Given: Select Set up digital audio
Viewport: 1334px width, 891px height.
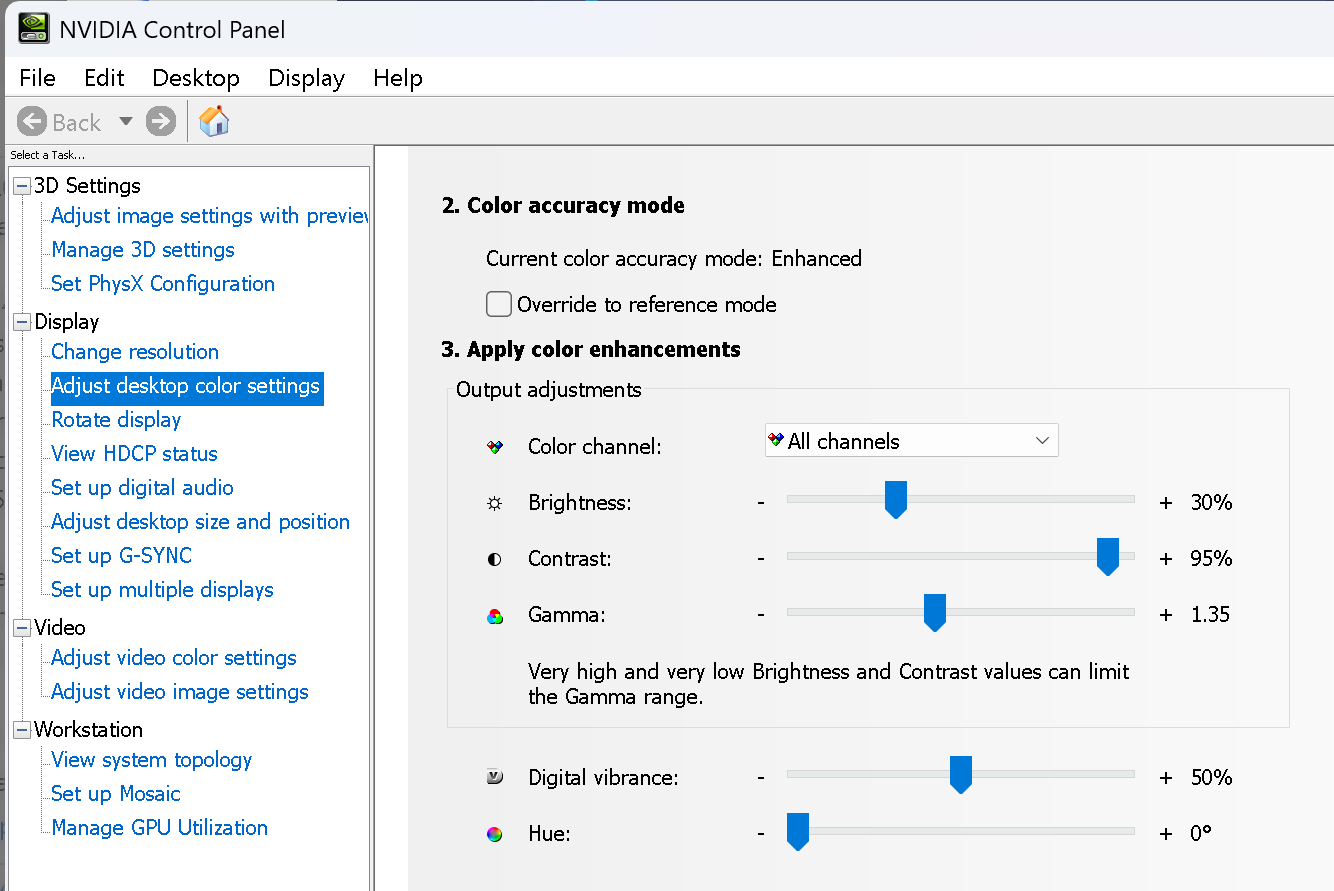Looking at the screenshot, I should tap(142, 488).
